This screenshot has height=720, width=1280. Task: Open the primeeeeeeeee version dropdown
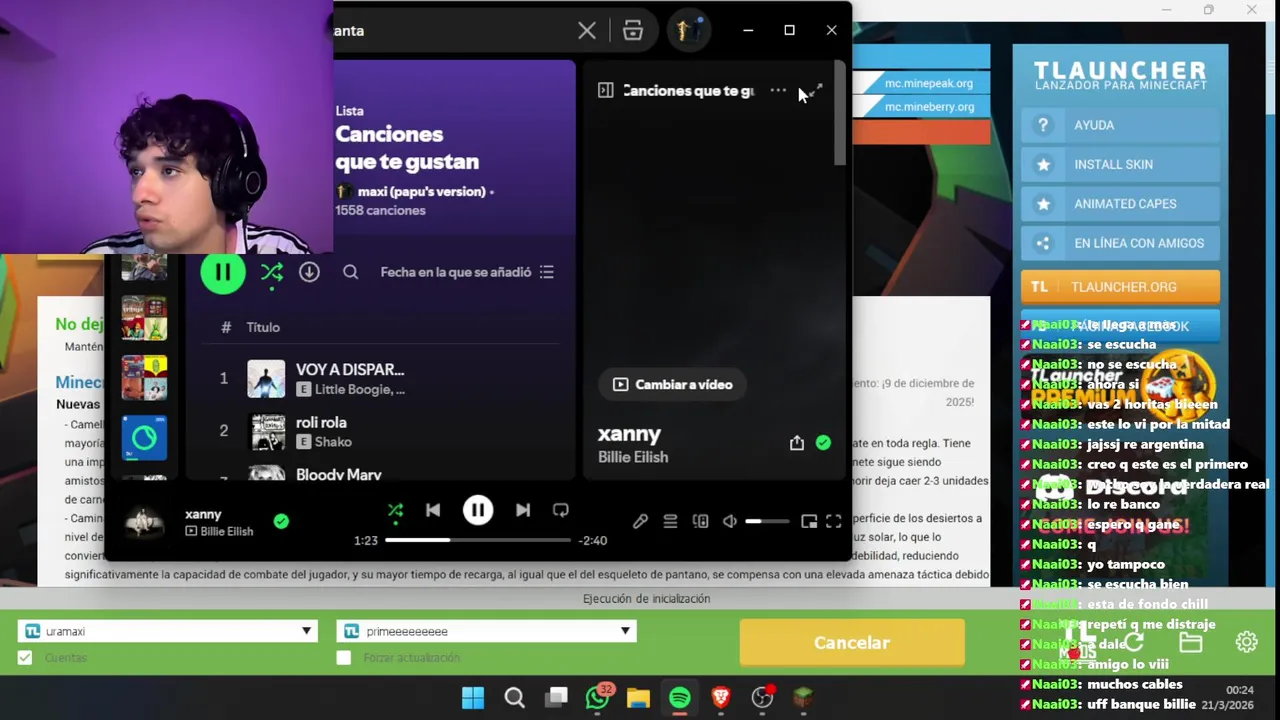click(487, 631)
